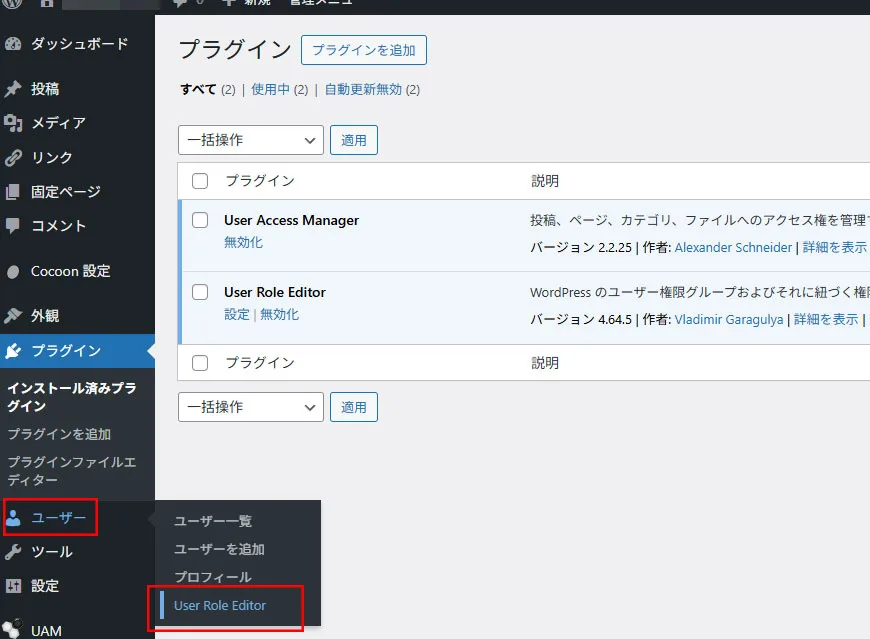Viewport: 870px width, 639px height.
Task: Click the プラグインを追加 button beside the heading
Action: [x=364, y=49]
